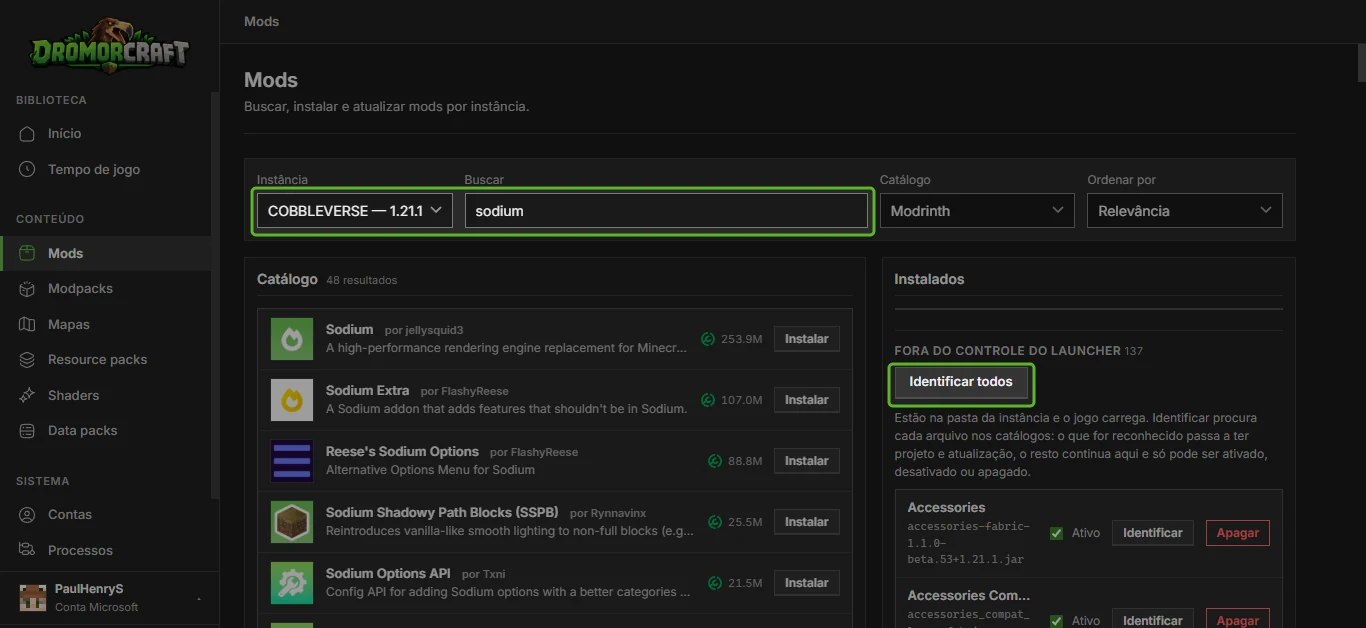Click the Resource packs icon
This screenshot has width=1366, height=628.
27,359
